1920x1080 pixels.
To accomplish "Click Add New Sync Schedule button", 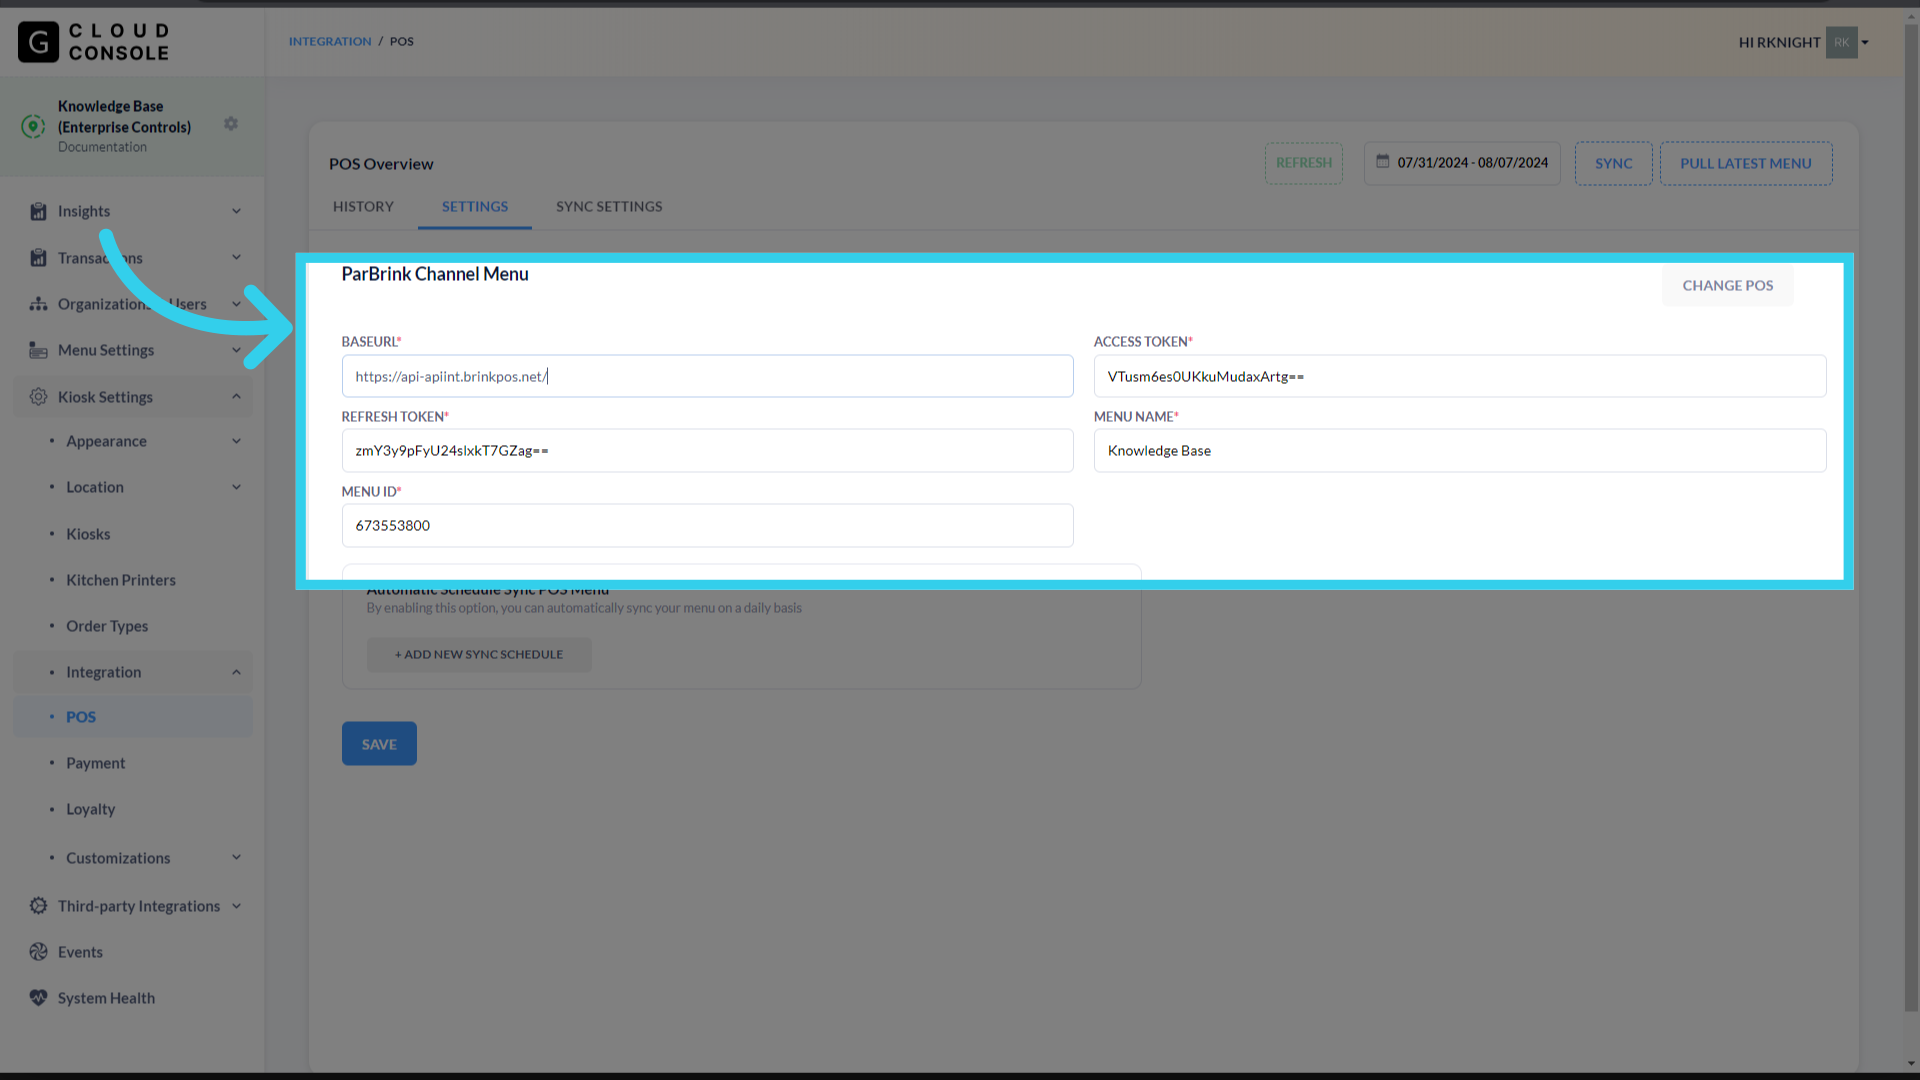I will point(479,654).
